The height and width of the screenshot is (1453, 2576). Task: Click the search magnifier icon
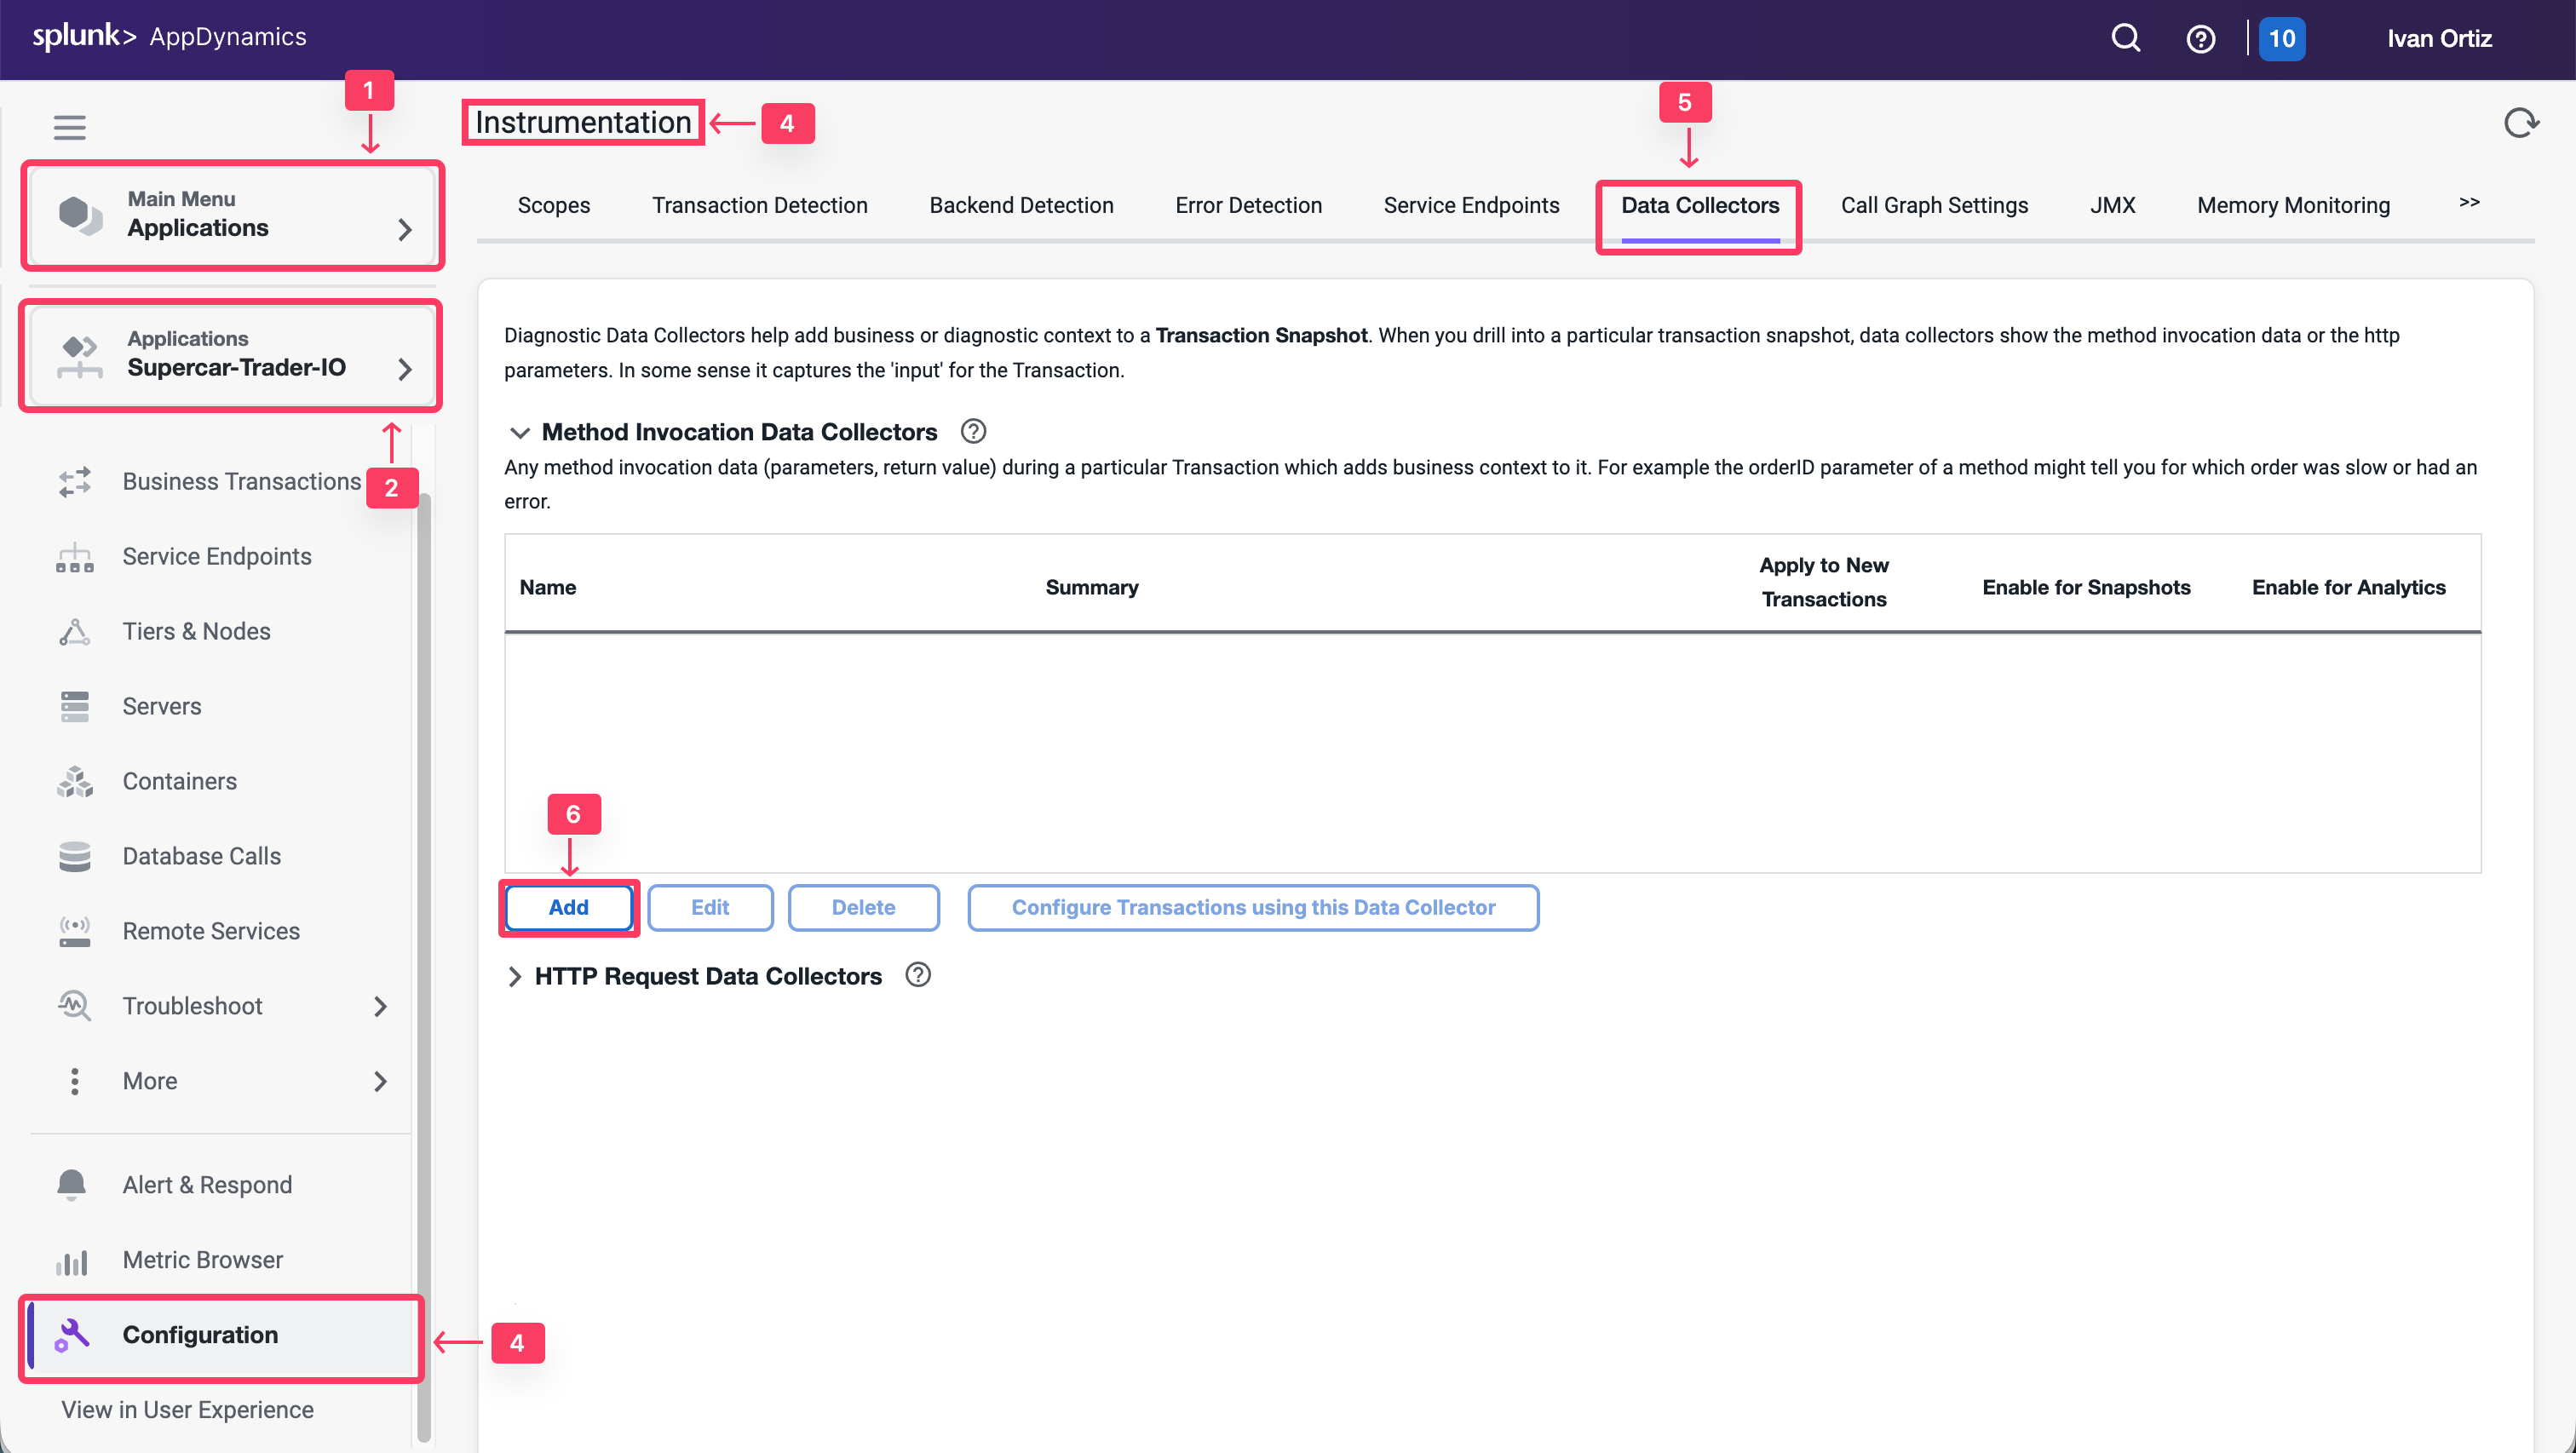tap(2125, 38)
